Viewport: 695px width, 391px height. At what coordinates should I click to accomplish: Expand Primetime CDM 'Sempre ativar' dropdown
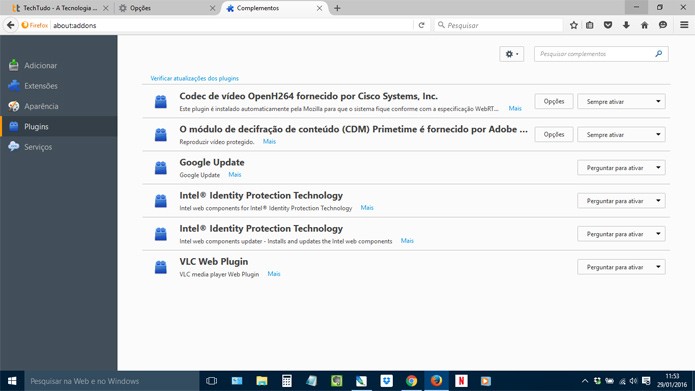[621, 135]
